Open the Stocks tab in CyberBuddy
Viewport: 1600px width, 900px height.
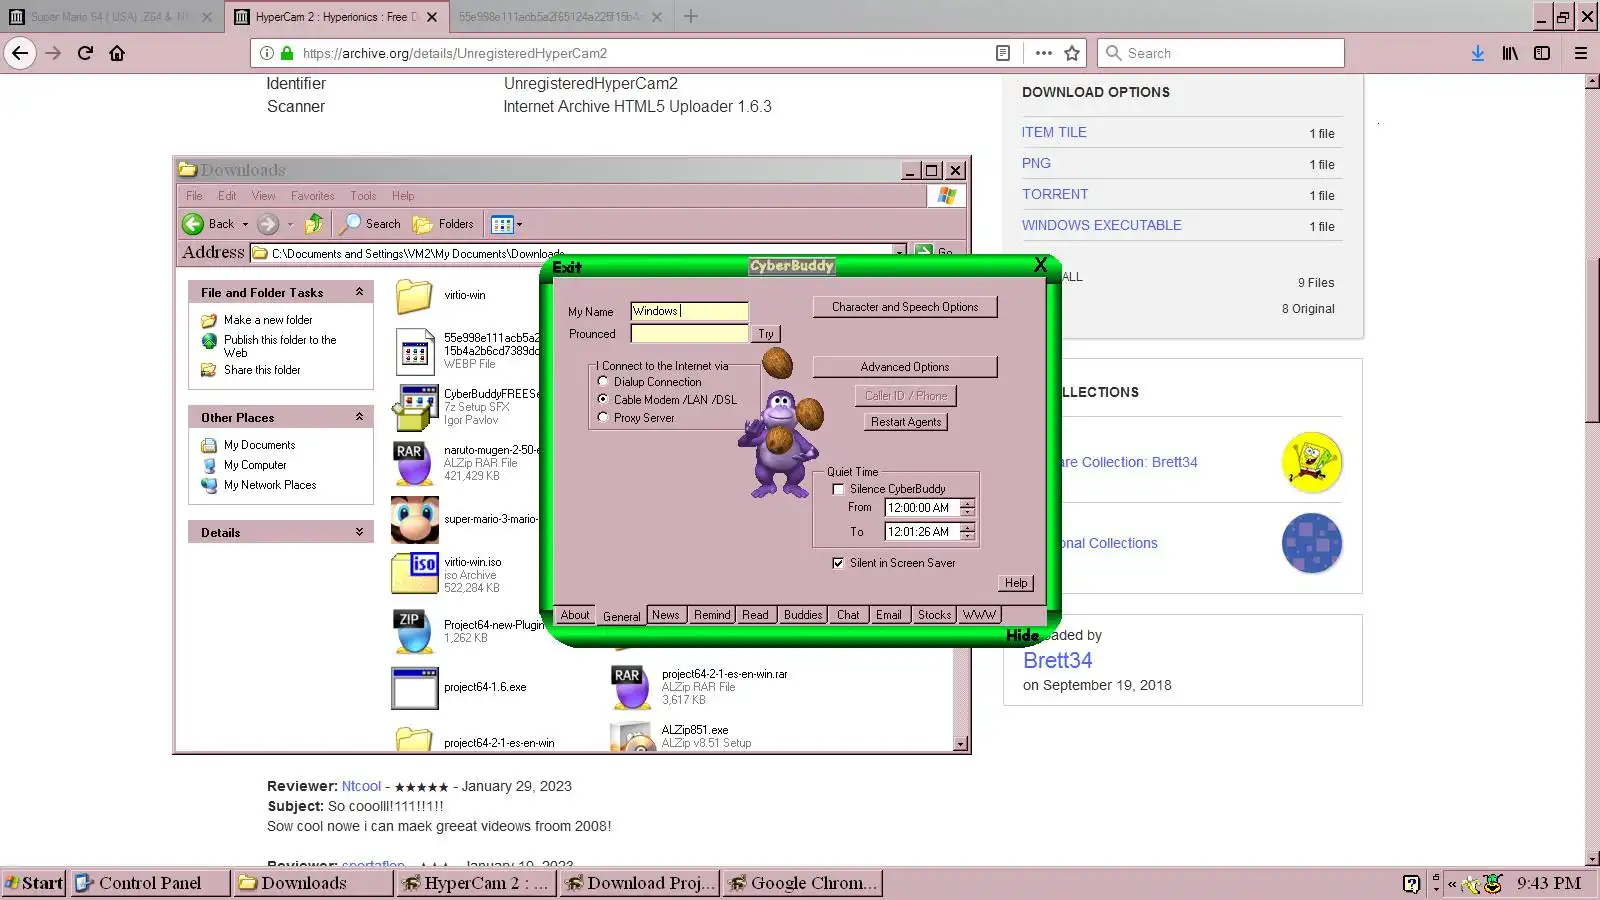point(934,615)
